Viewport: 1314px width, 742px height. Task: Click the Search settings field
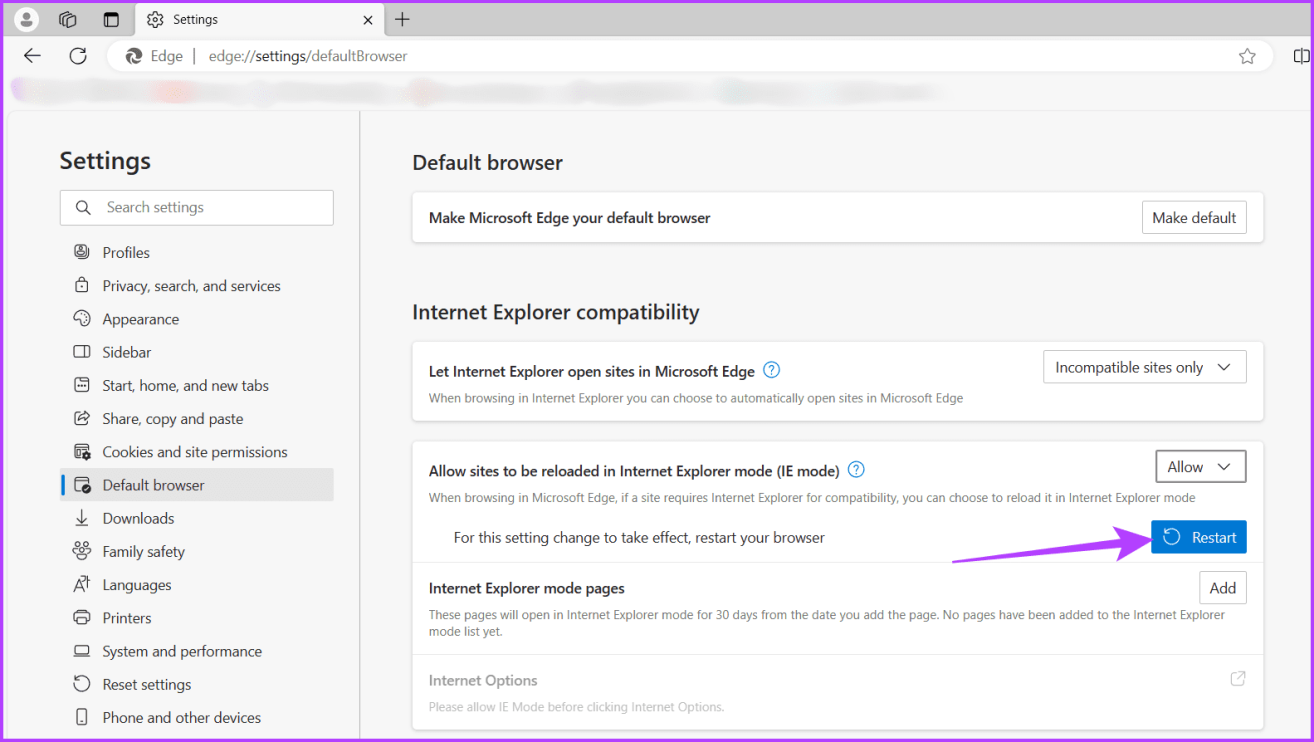[x=196, y=207]
